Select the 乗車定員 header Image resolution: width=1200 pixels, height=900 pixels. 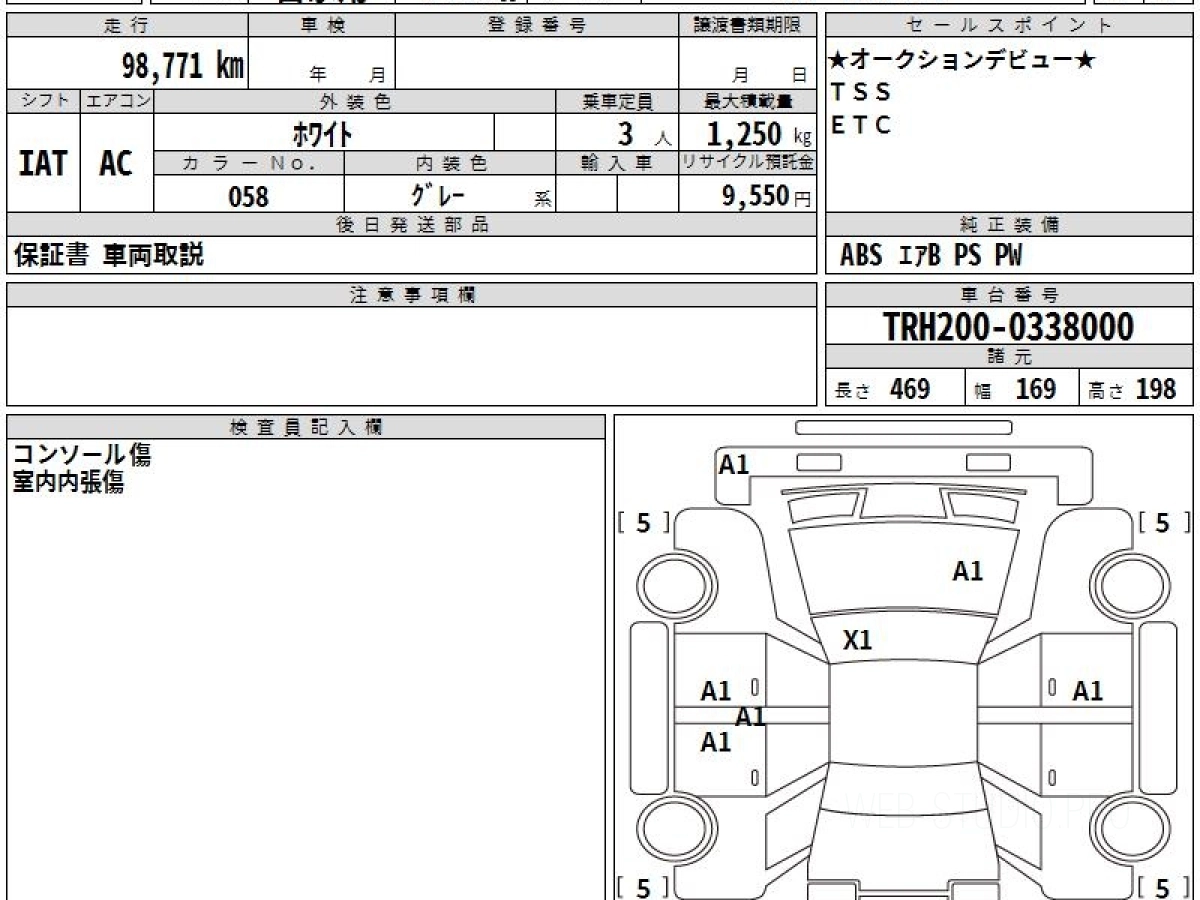click(617, 101)
